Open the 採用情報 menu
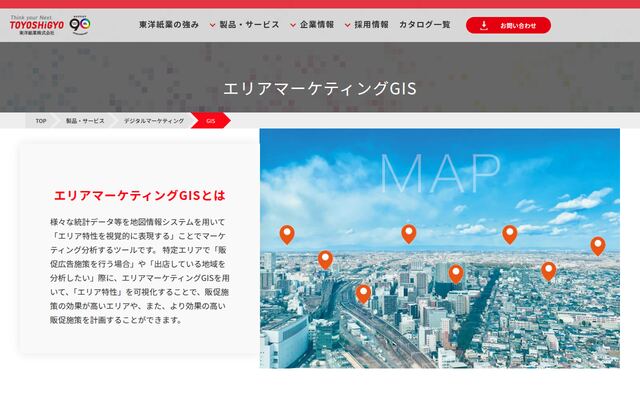The height and width of the screenshot is (400, 640). pos(371,25)
